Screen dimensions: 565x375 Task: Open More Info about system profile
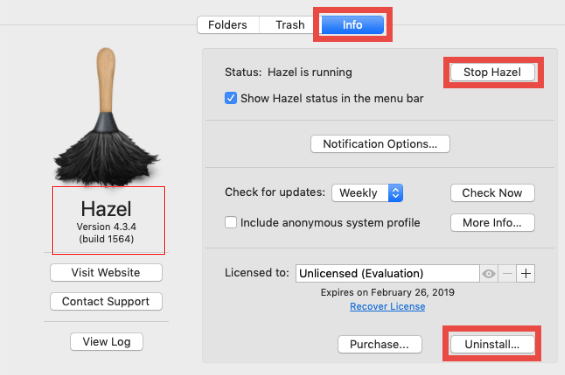pyautogui.click(x=492, y=223)
